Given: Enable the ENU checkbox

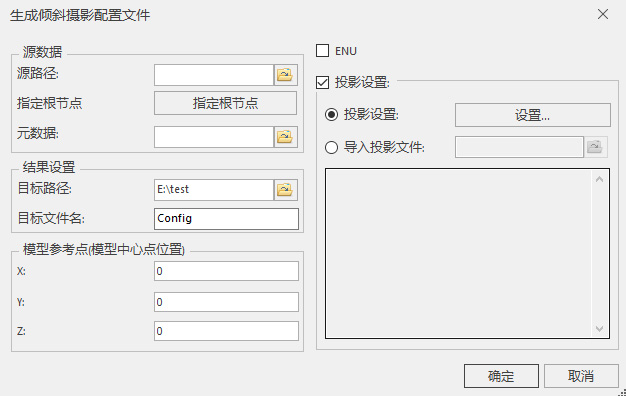Looking at the screenshot, I should [323, 51].
